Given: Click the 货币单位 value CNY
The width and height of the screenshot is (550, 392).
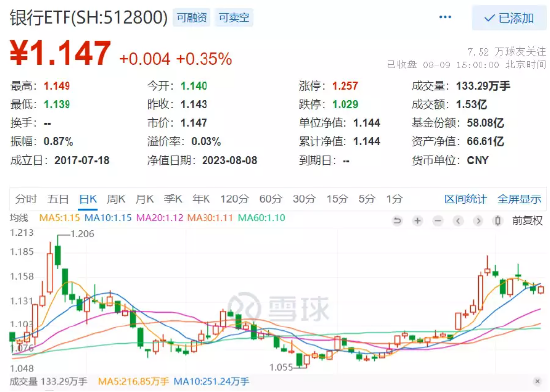Looking at the screenshot, I should pyautogui.click(x=478, y=160).
